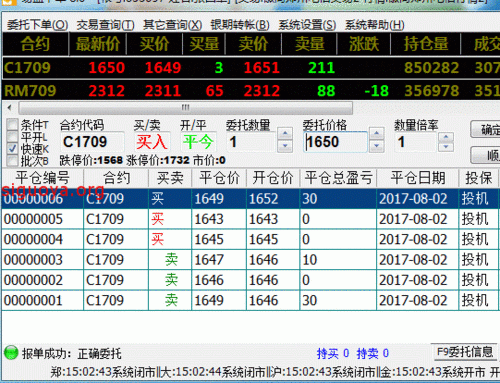Enable the 批次B checkbox

point(12,161)
